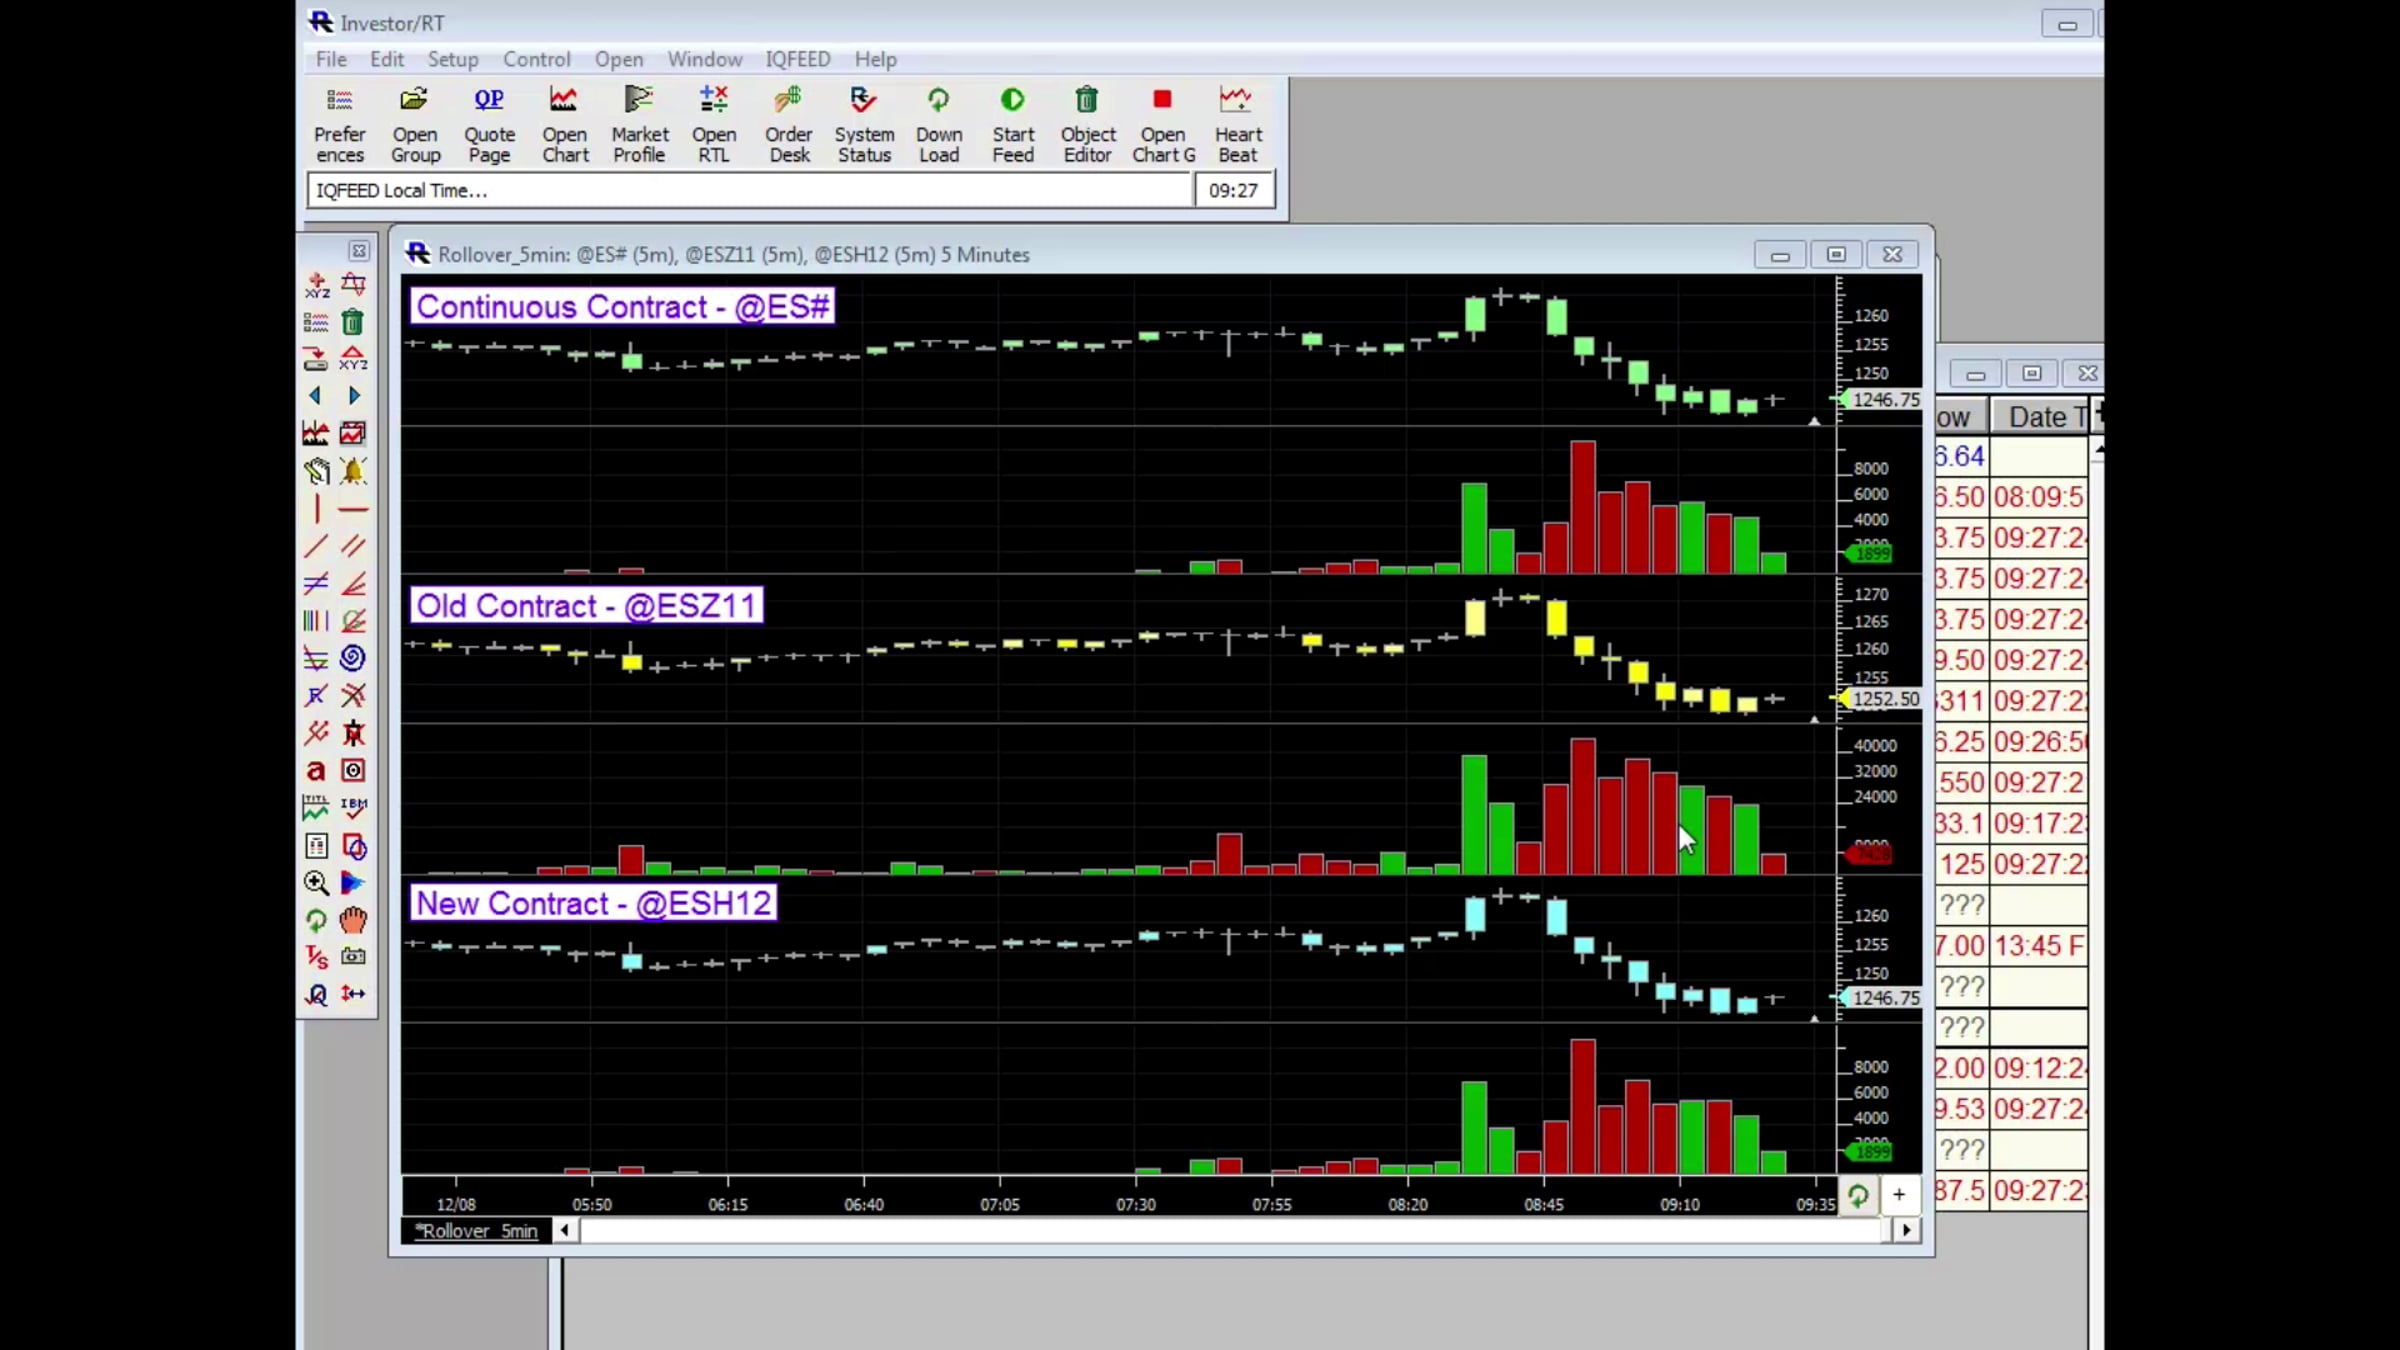2400x1350 pixels.
Task: Click the trash can delete tool
Action: click(x=353, y=322)
